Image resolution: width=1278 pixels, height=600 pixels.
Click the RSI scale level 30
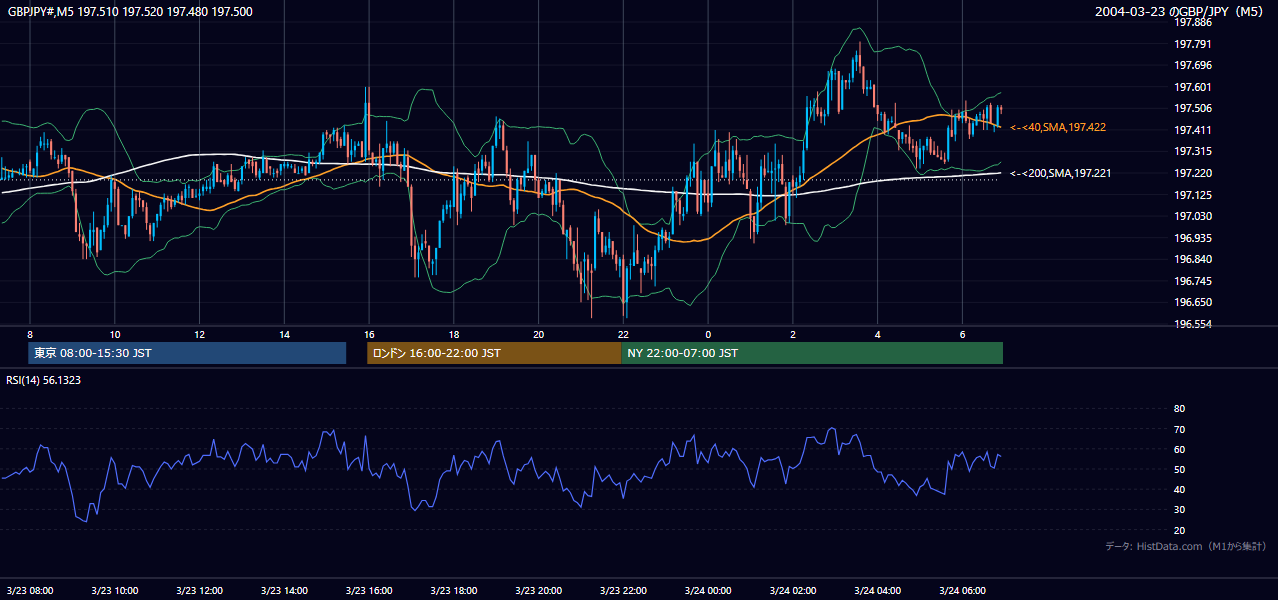[x=1179, y=510]
